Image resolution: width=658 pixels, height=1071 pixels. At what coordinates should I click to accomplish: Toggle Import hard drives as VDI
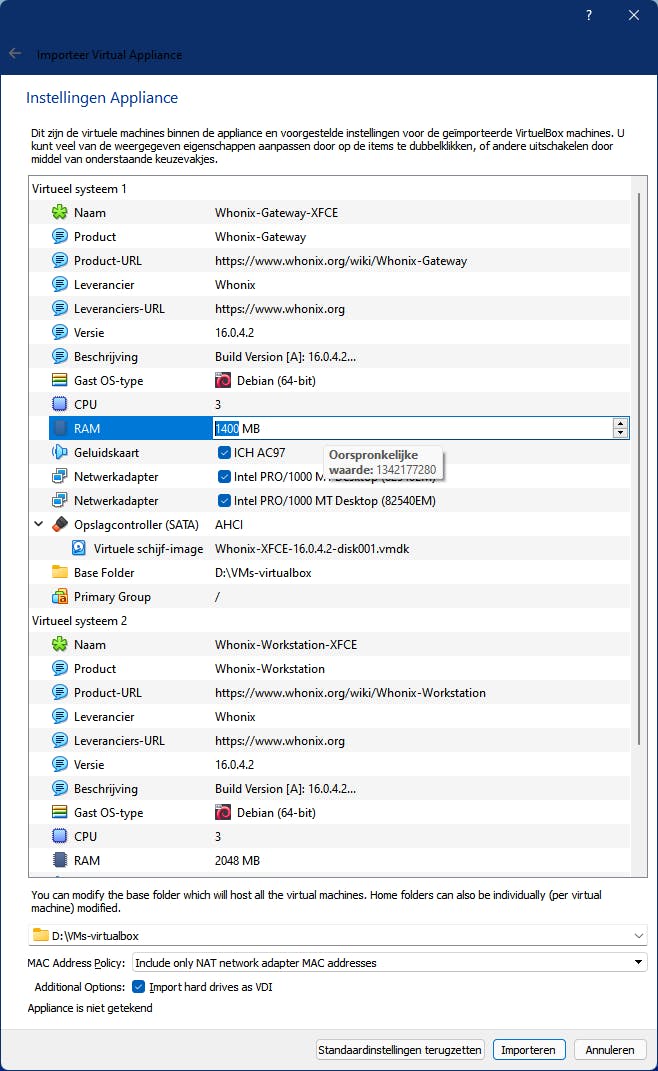click(x=139, y=986)
